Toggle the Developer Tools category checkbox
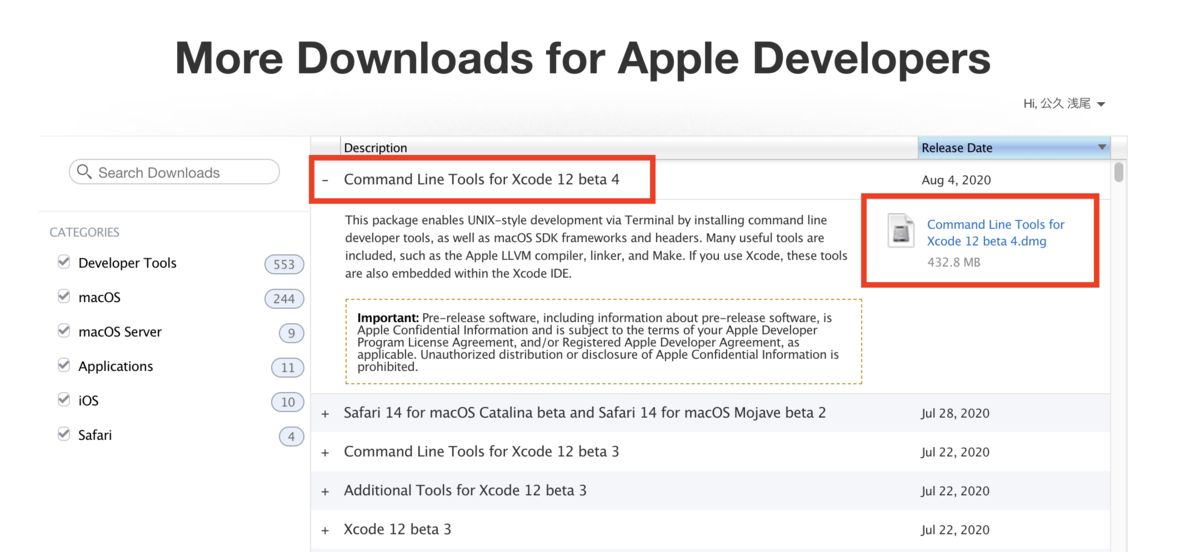 click(x=64, y=262)
